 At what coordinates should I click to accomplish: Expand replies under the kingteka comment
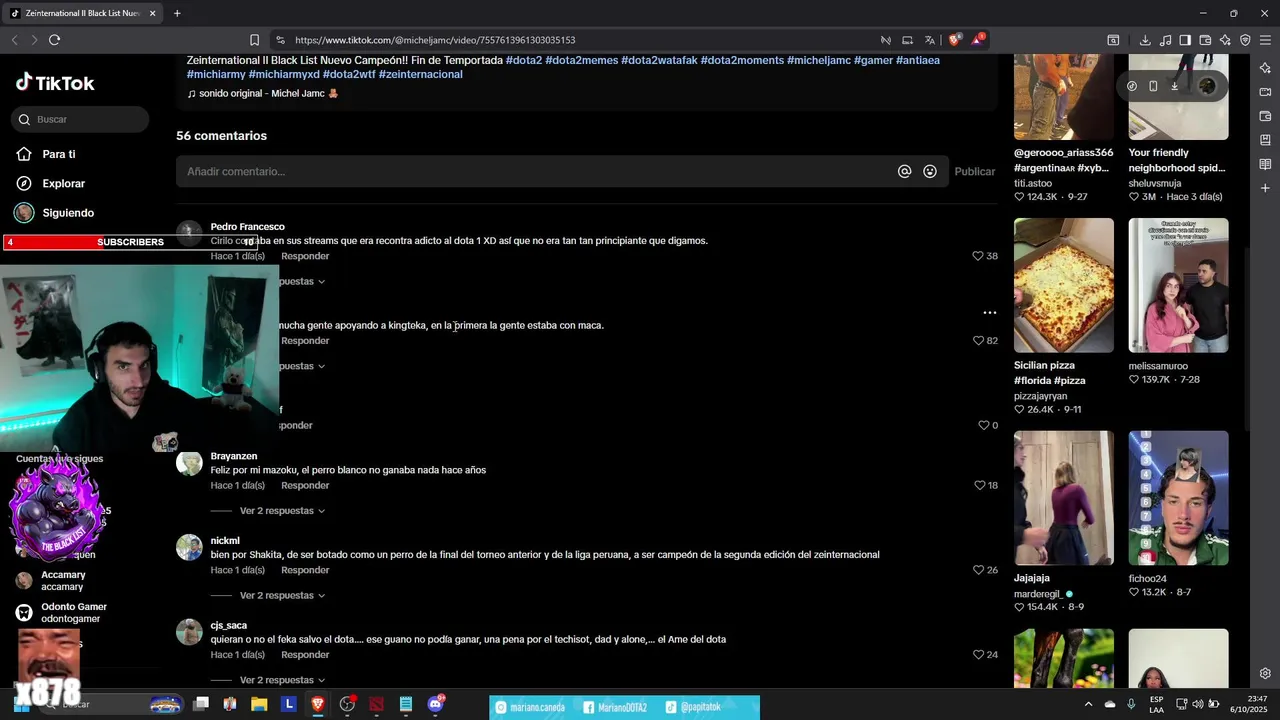point(302,366)
